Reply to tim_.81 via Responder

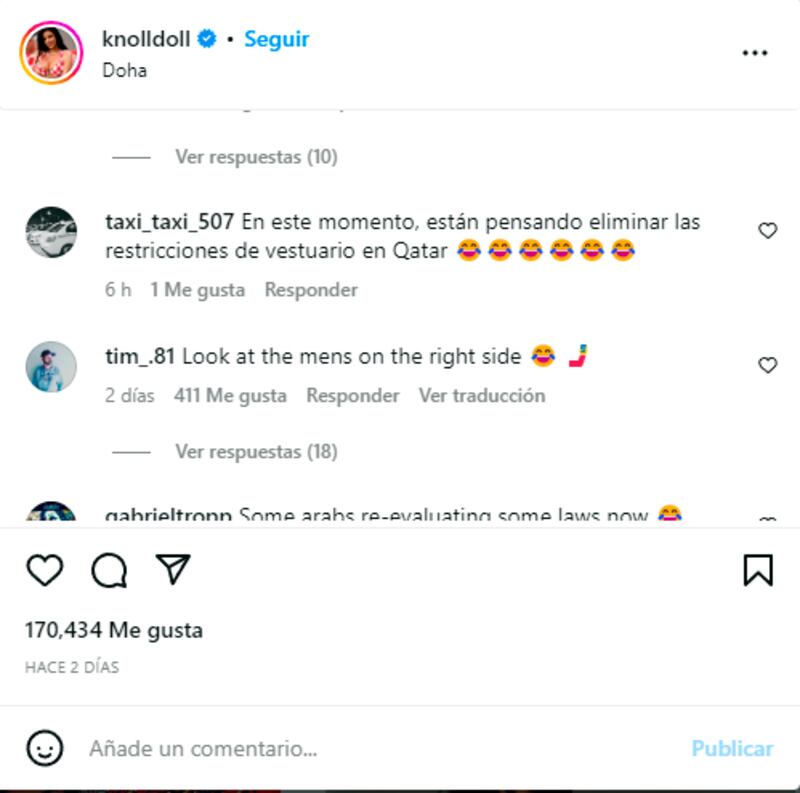[x=353, y=395]
